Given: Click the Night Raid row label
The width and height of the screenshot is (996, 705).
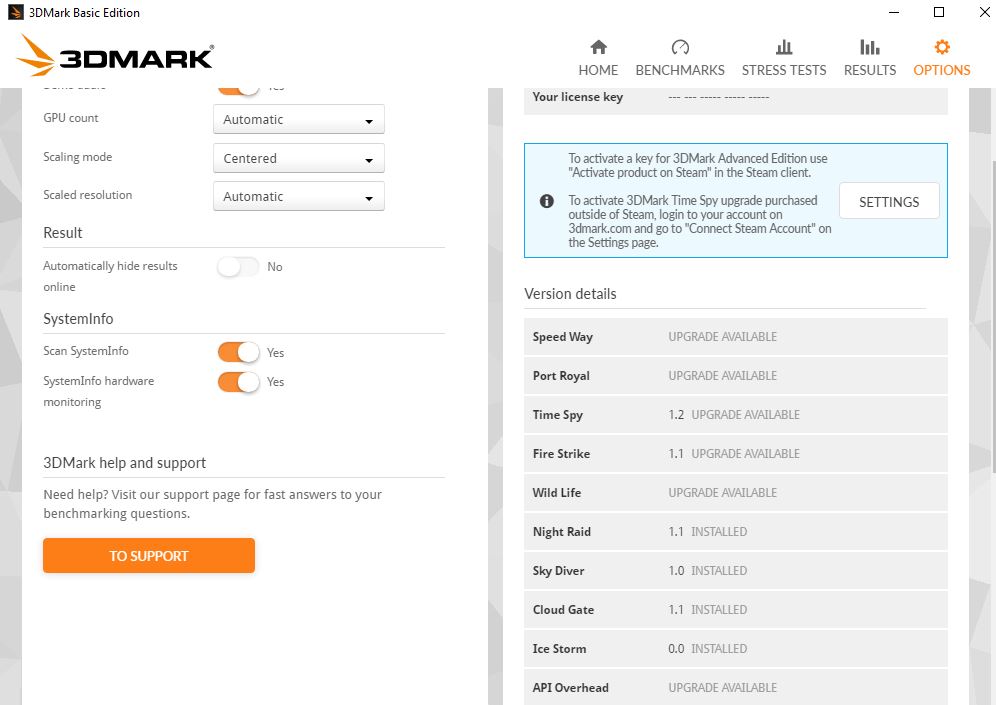Looking at the screenshot, I should [562, 532].
